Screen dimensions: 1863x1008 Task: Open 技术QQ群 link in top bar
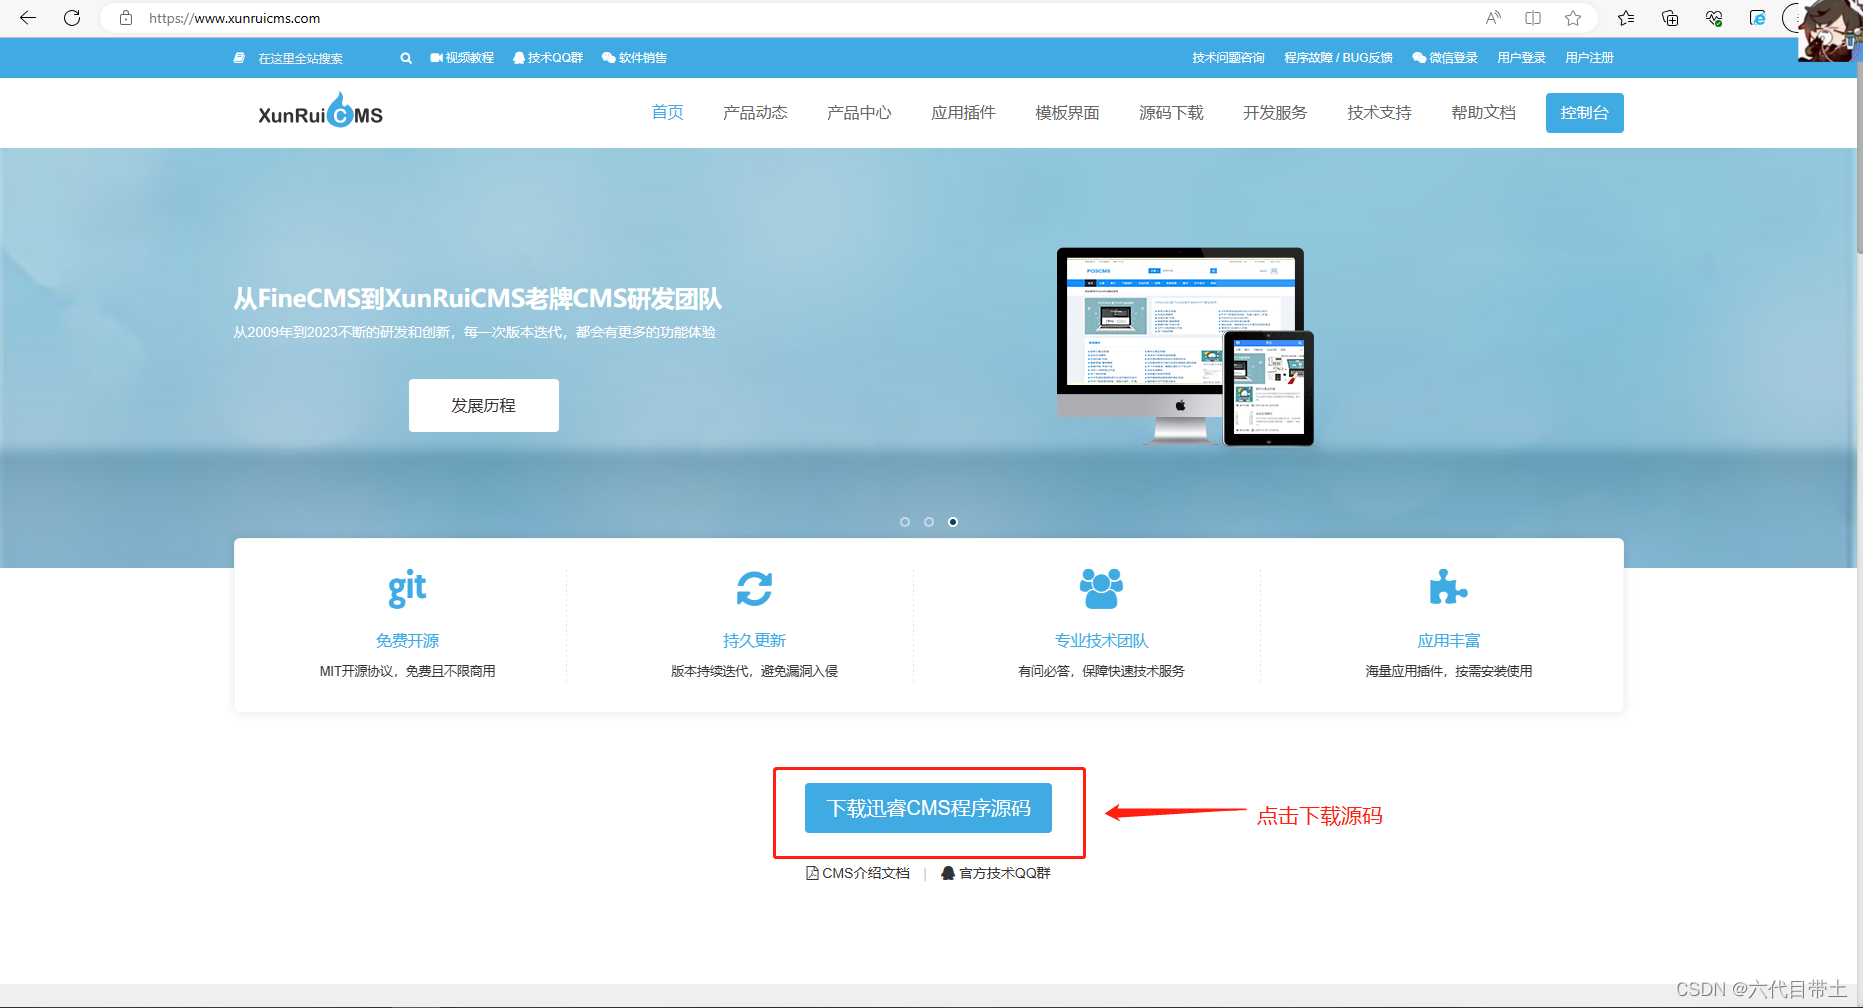click(x=548, y=58)
